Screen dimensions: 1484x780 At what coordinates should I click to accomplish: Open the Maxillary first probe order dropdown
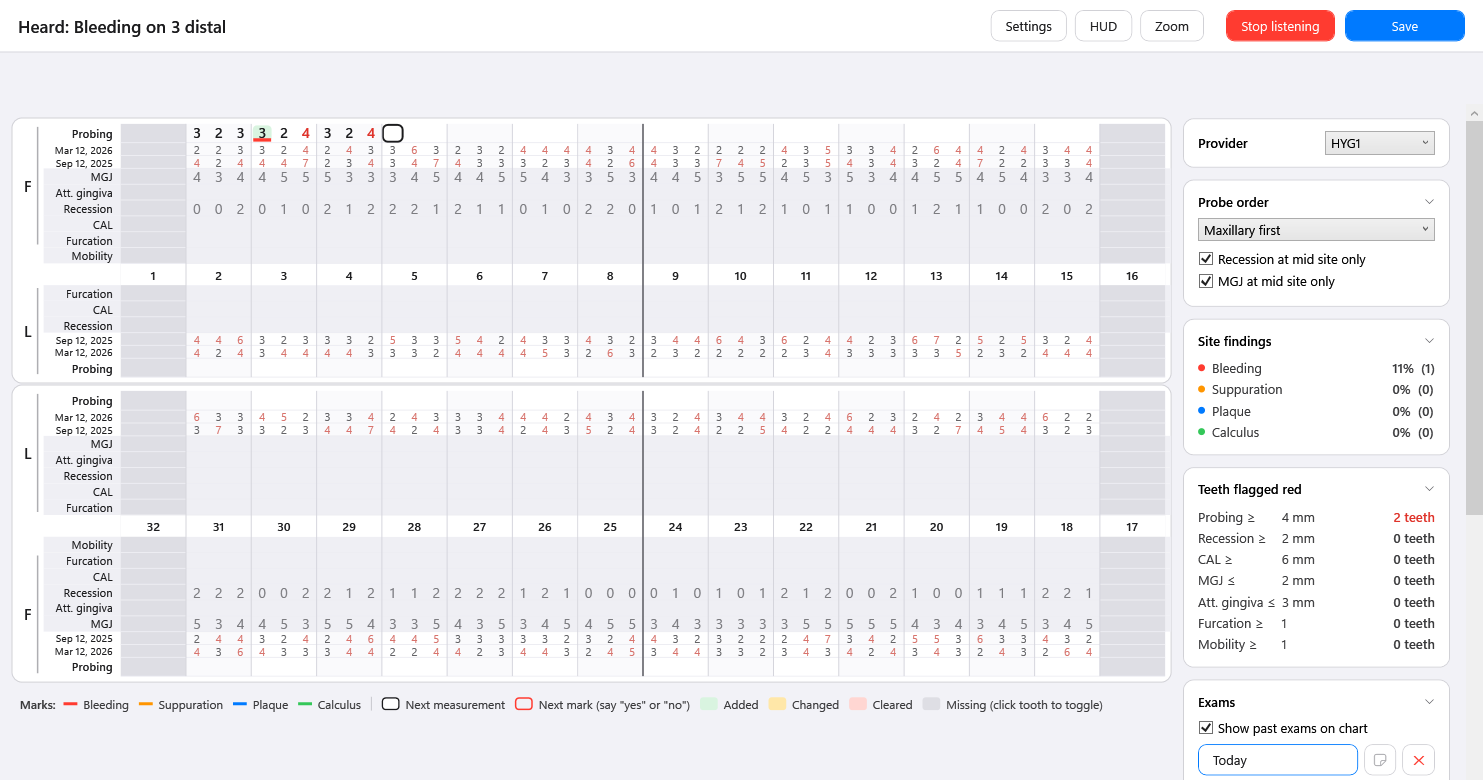[x=1316, y=230]
